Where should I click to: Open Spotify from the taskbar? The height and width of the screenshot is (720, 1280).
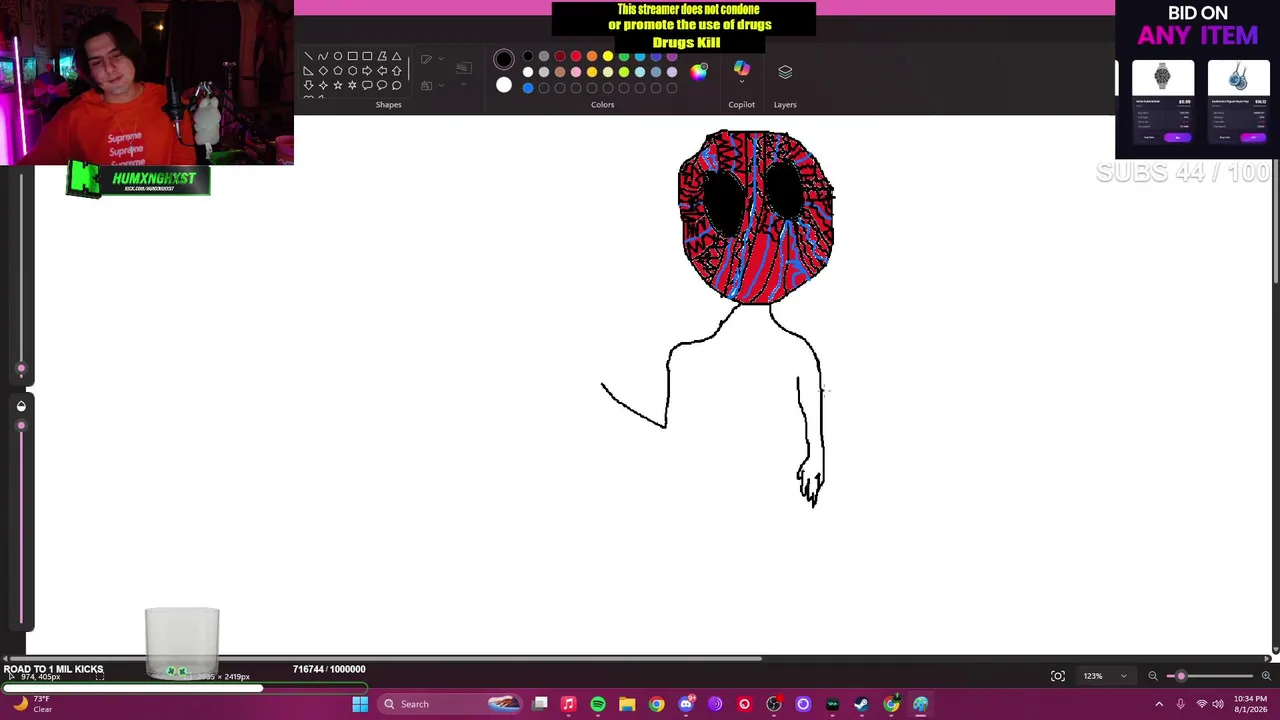tap(598, 704)
